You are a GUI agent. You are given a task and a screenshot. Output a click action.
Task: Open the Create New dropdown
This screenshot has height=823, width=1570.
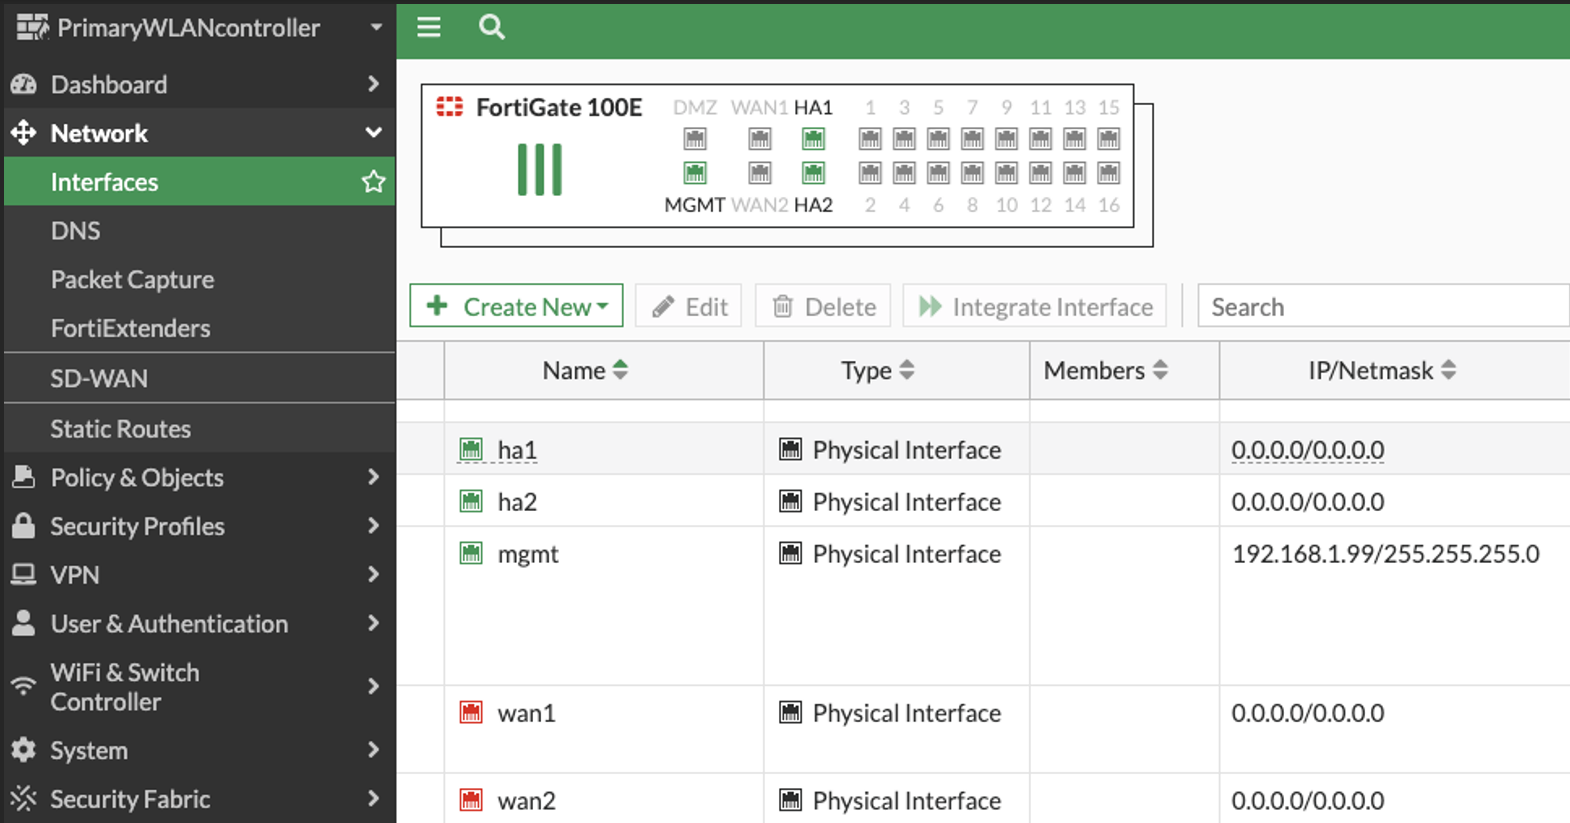[516, 306]
